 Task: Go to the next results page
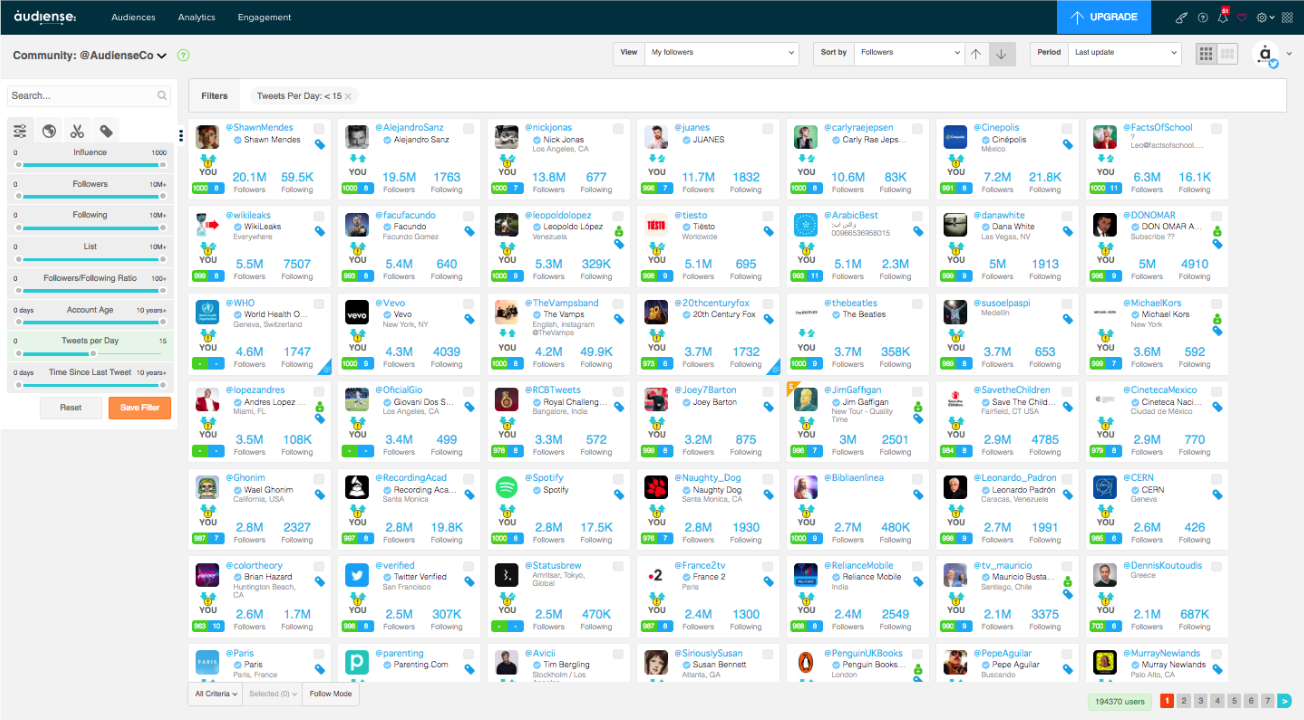[1284, 701]
